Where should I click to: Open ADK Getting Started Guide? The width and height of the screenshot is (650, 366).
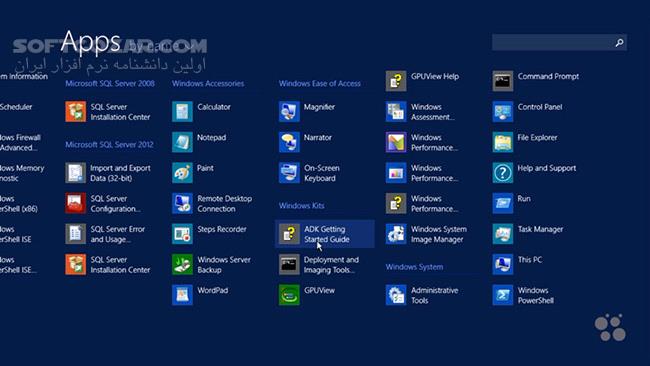point(325,234)
